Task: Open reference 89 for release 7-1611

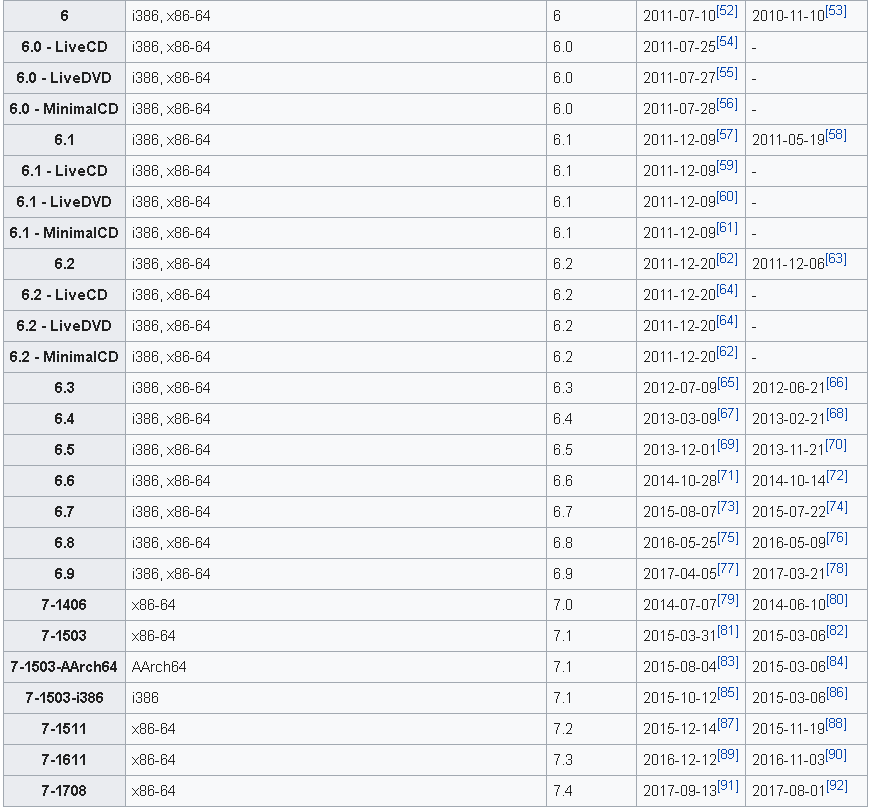Action: pos(727,754)
